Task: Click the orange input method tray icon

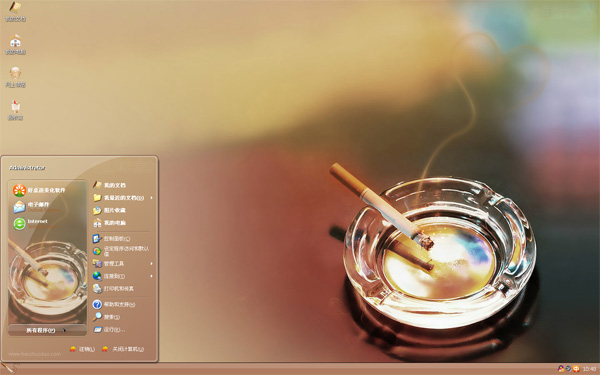Action: [576, 369]
